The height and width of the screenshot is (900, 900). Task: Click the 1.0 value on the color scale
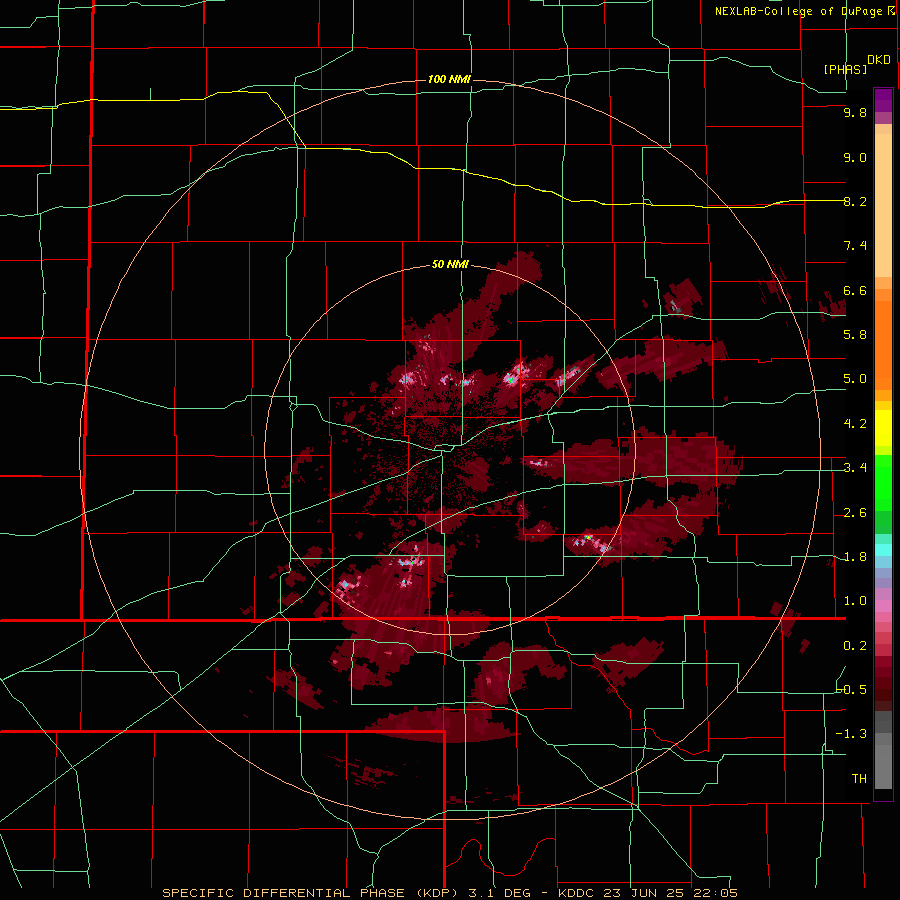tap(855, 601)
